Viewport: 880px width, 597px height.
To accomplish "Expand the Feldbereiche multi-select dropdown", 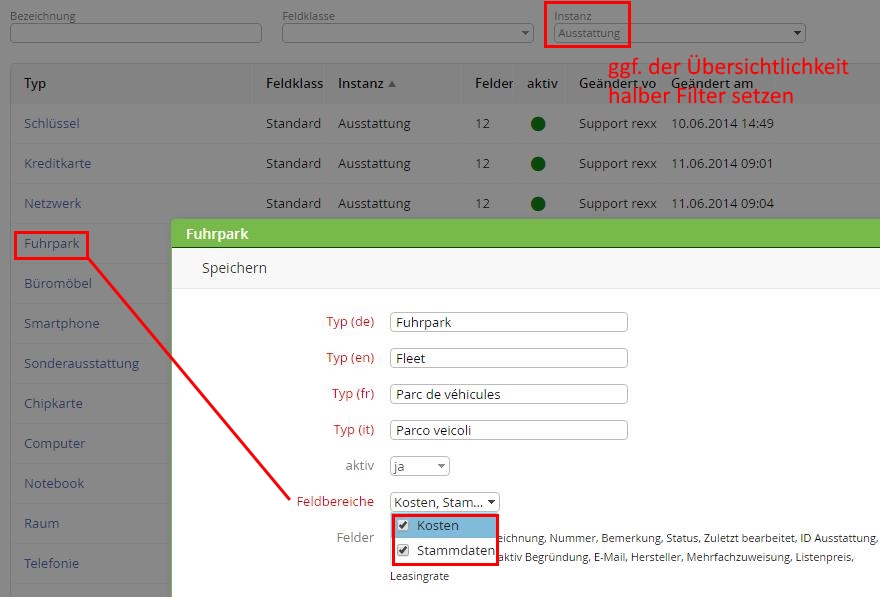I will pos(444,502).
